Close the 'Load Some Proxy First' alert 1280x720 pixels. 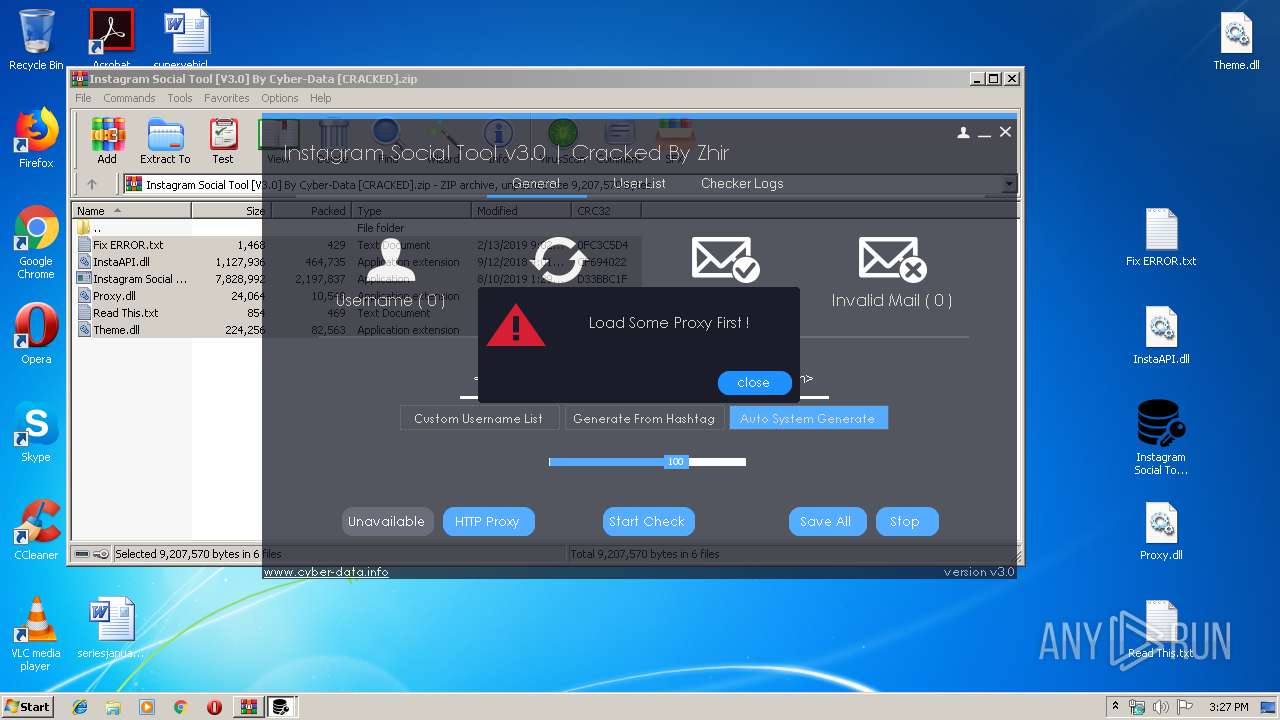click(754, 383)
